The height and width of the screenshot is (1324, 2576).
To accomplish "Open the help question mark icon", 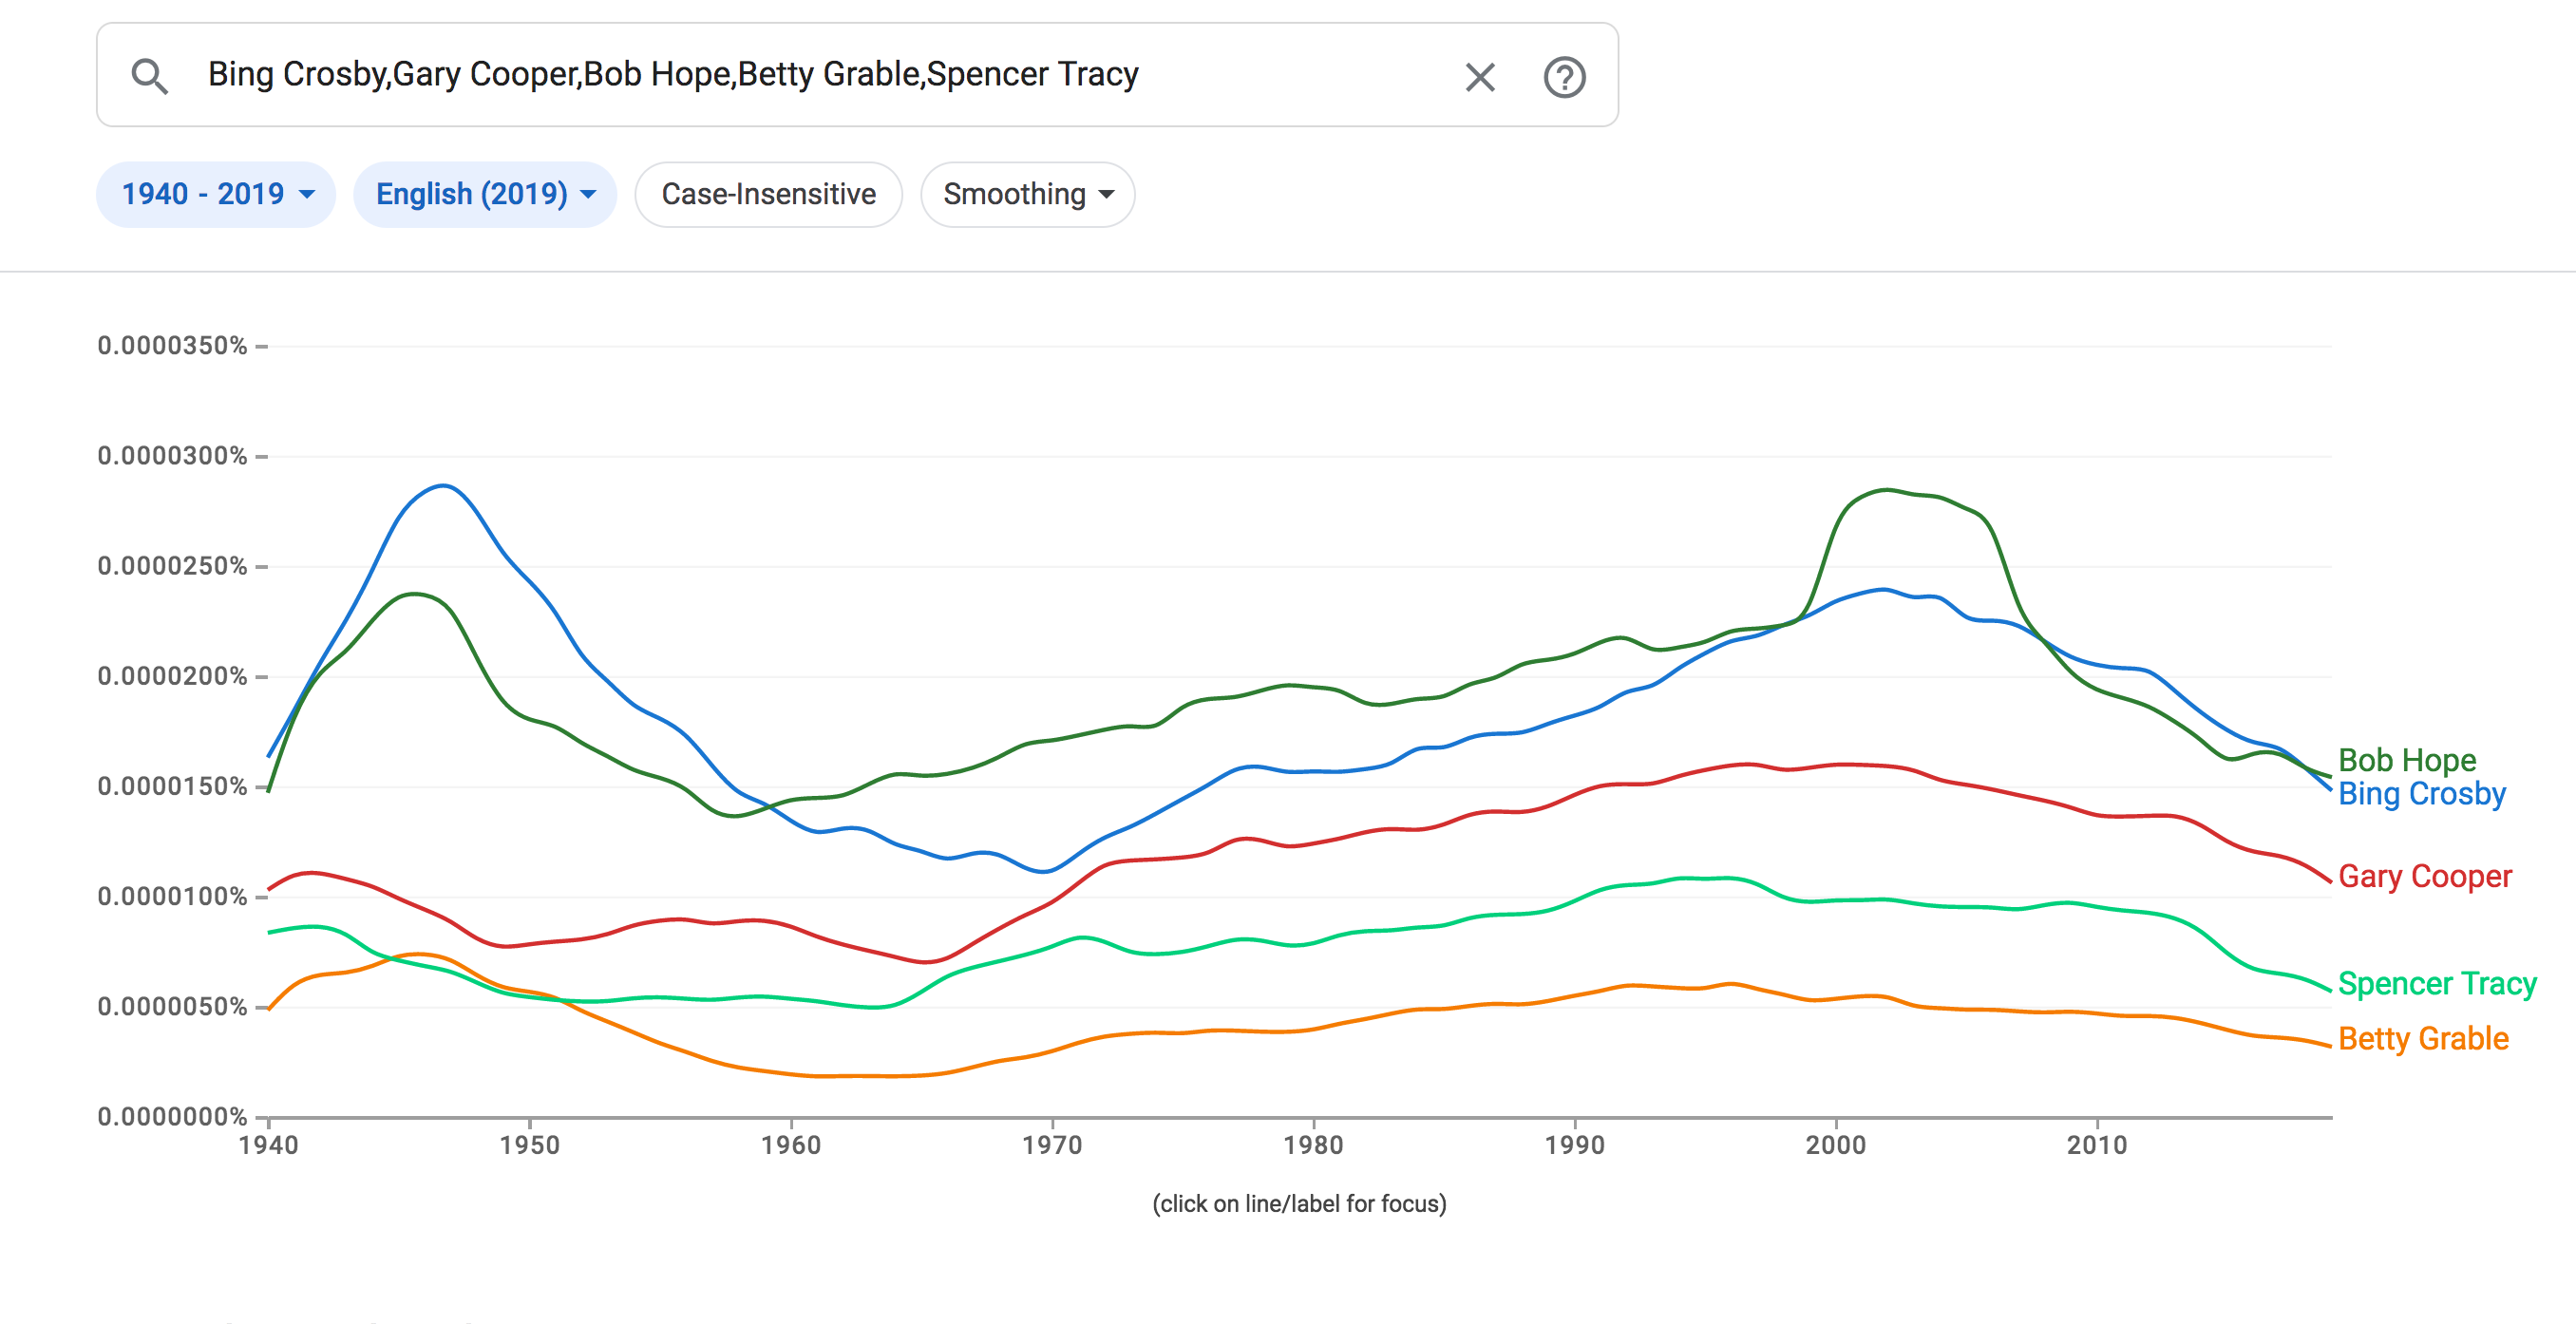I will coord(1565,76).
